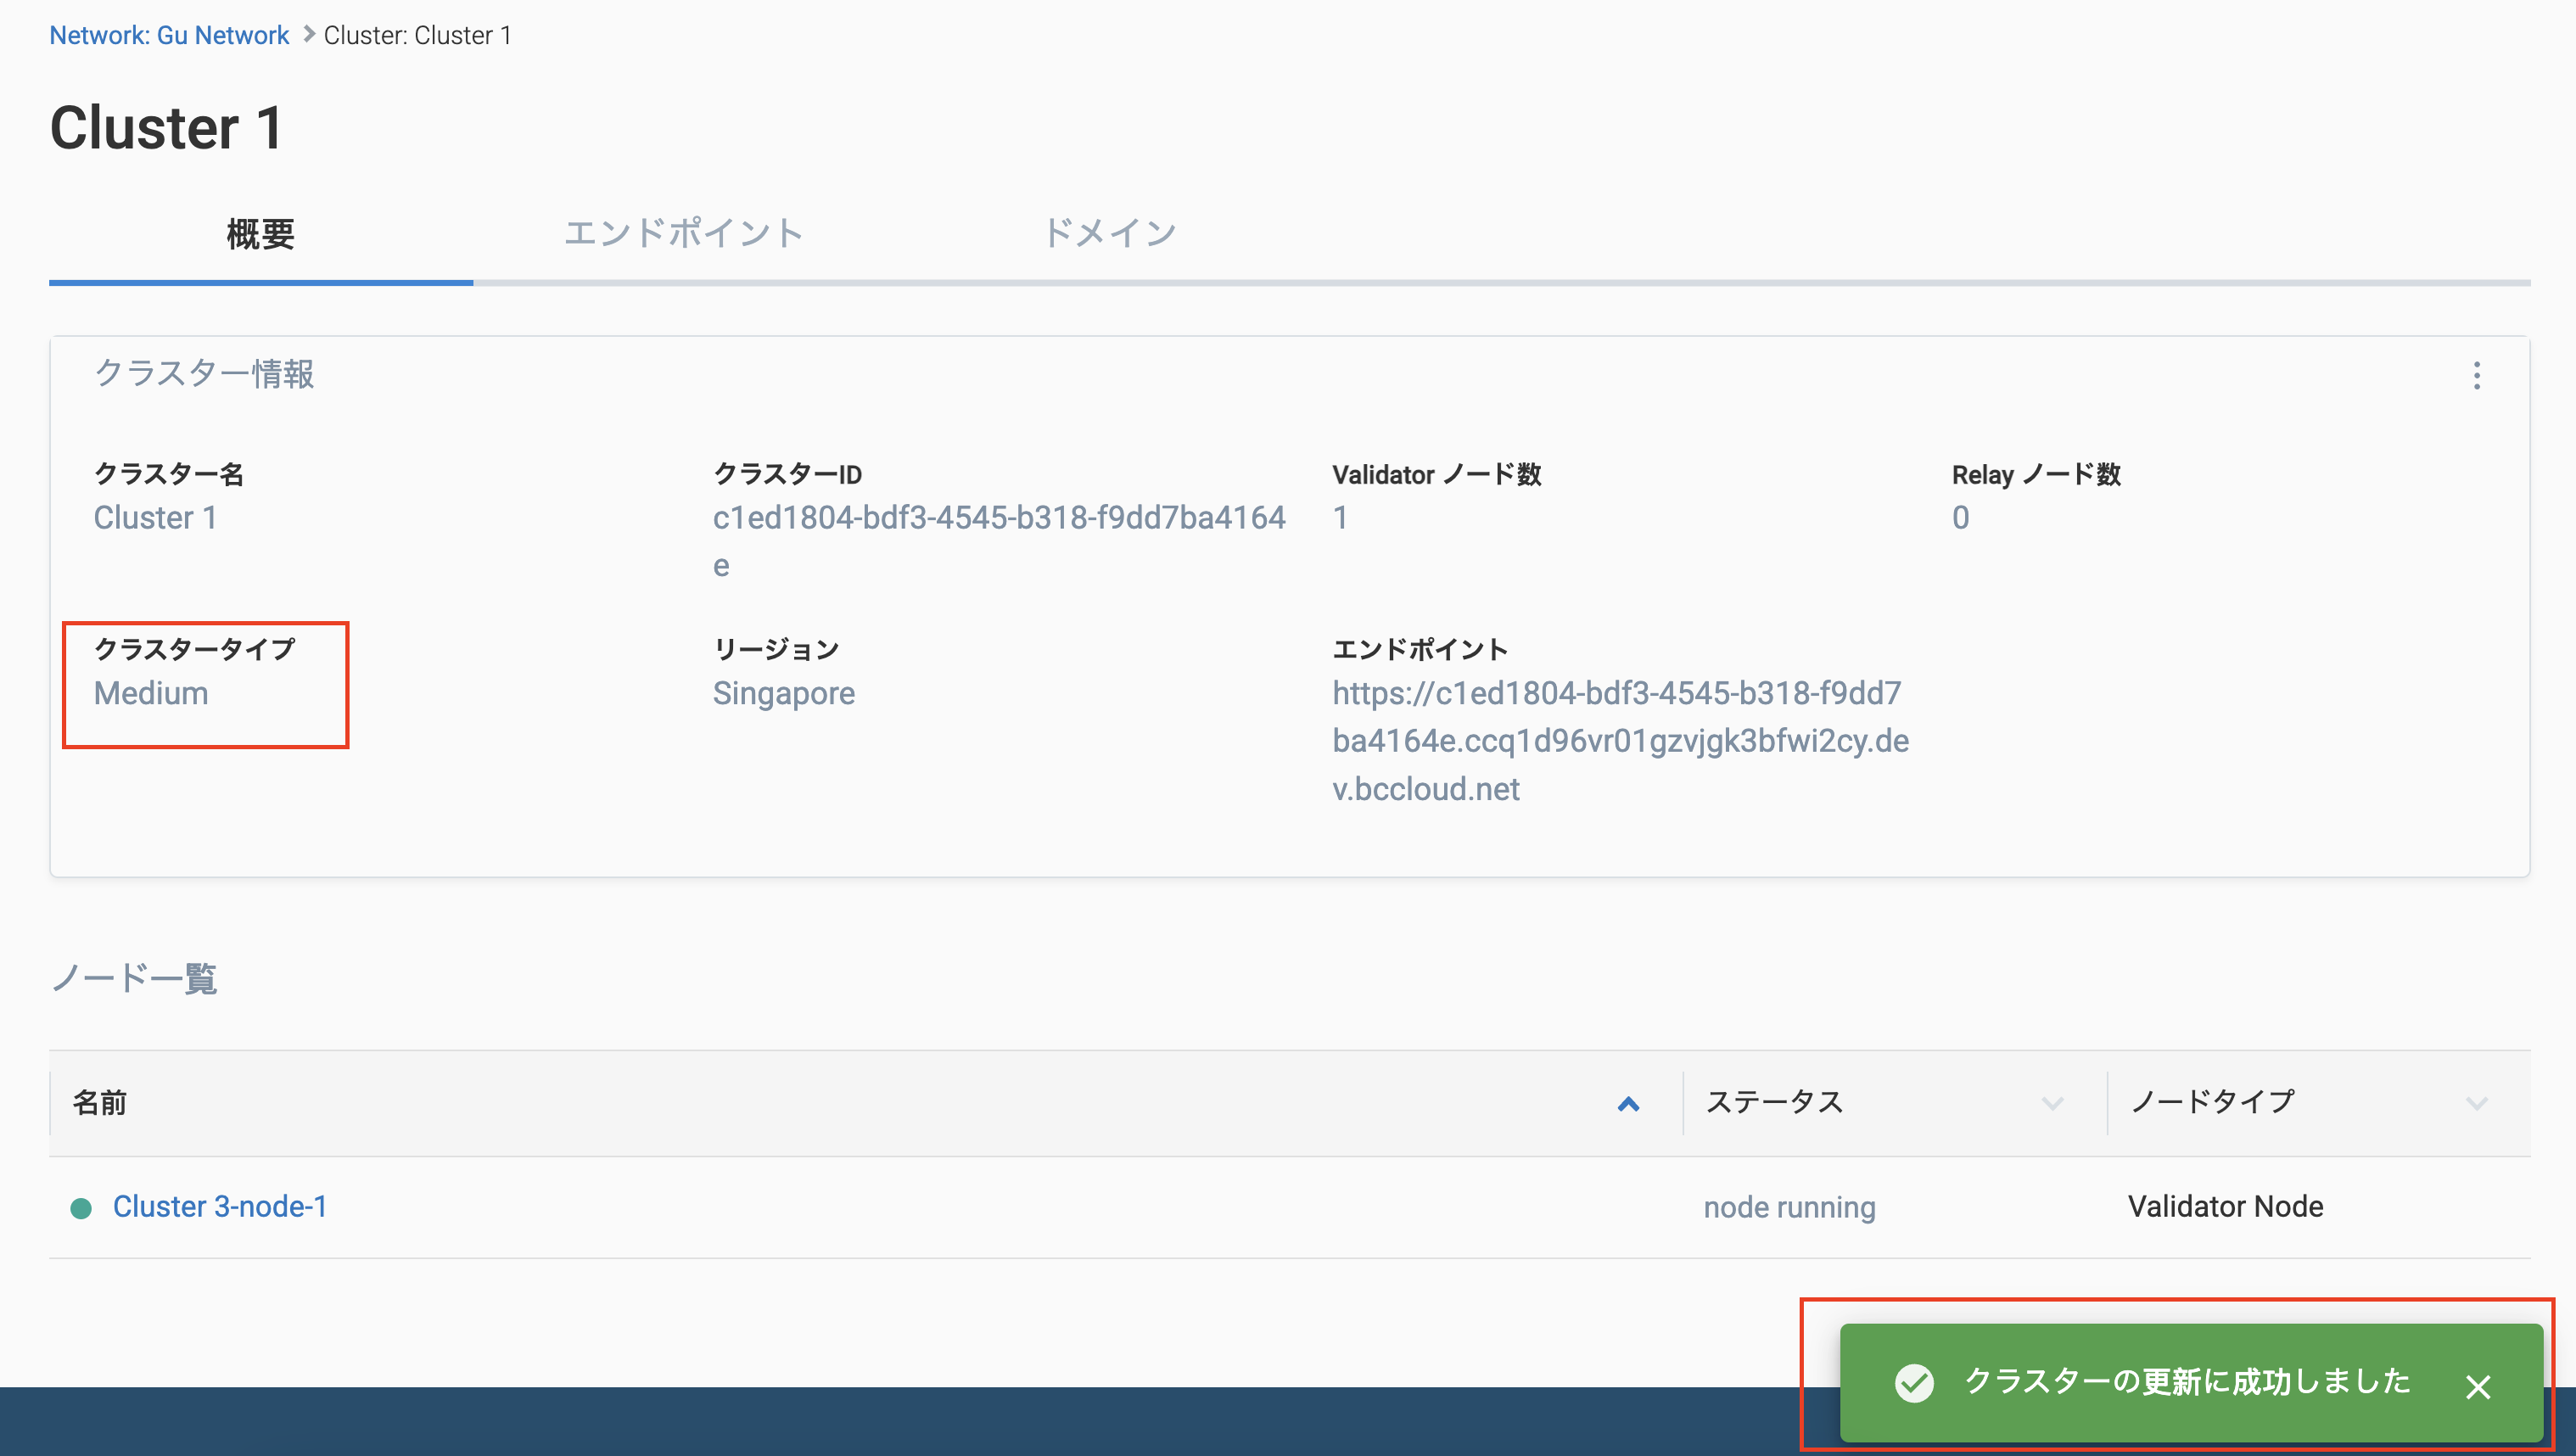Click the クラスター情報 card title
The width and height of the screenshot is (2576, 1456).
204,374
